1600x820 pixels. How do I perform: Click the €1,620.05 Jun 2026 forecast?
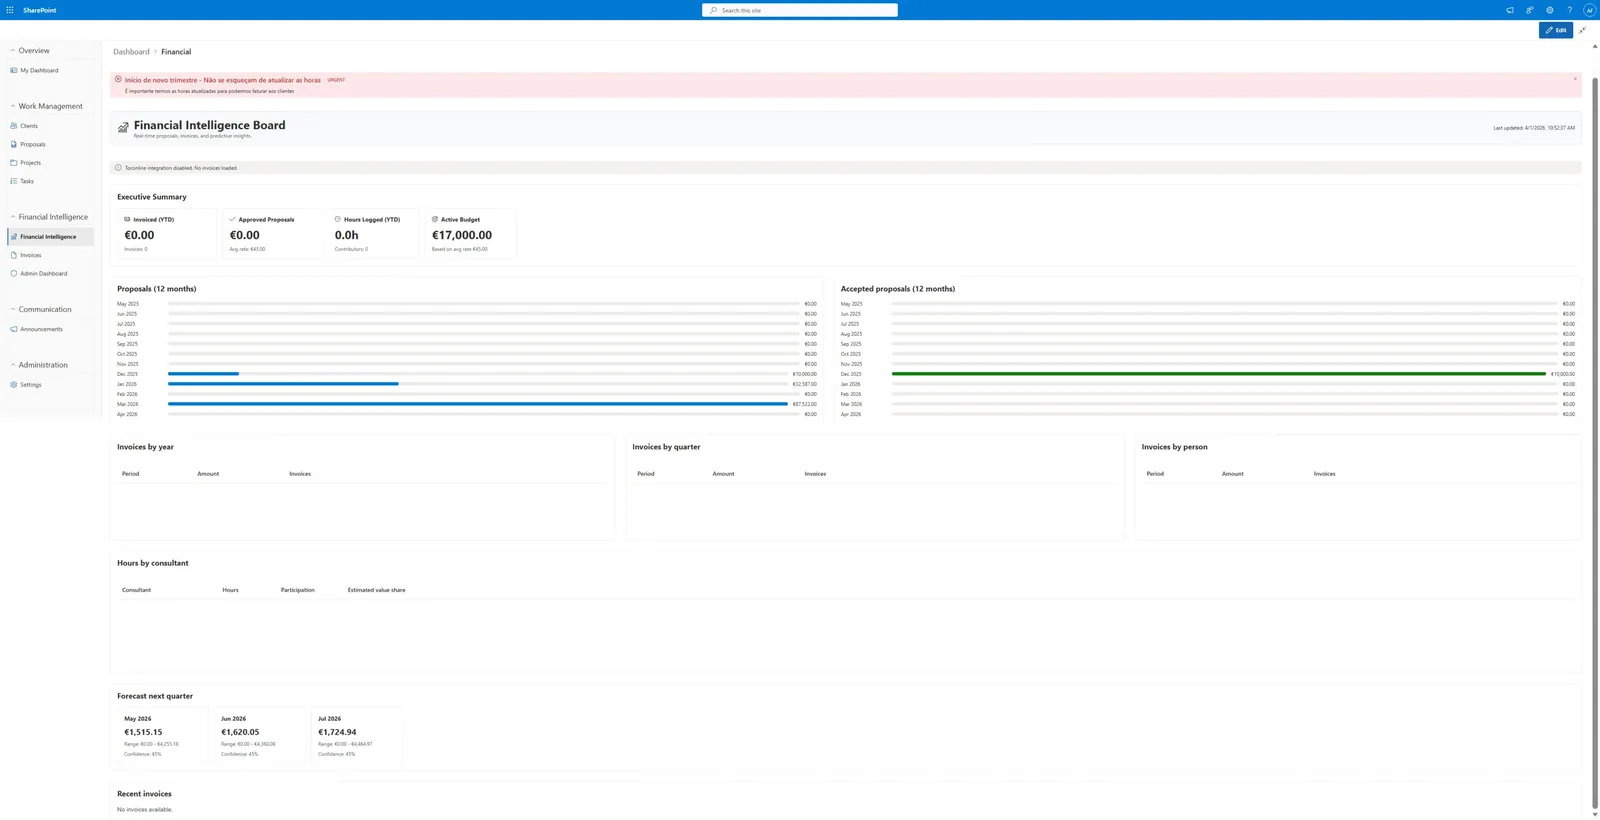pyautogui.click(x=240, y=732)
